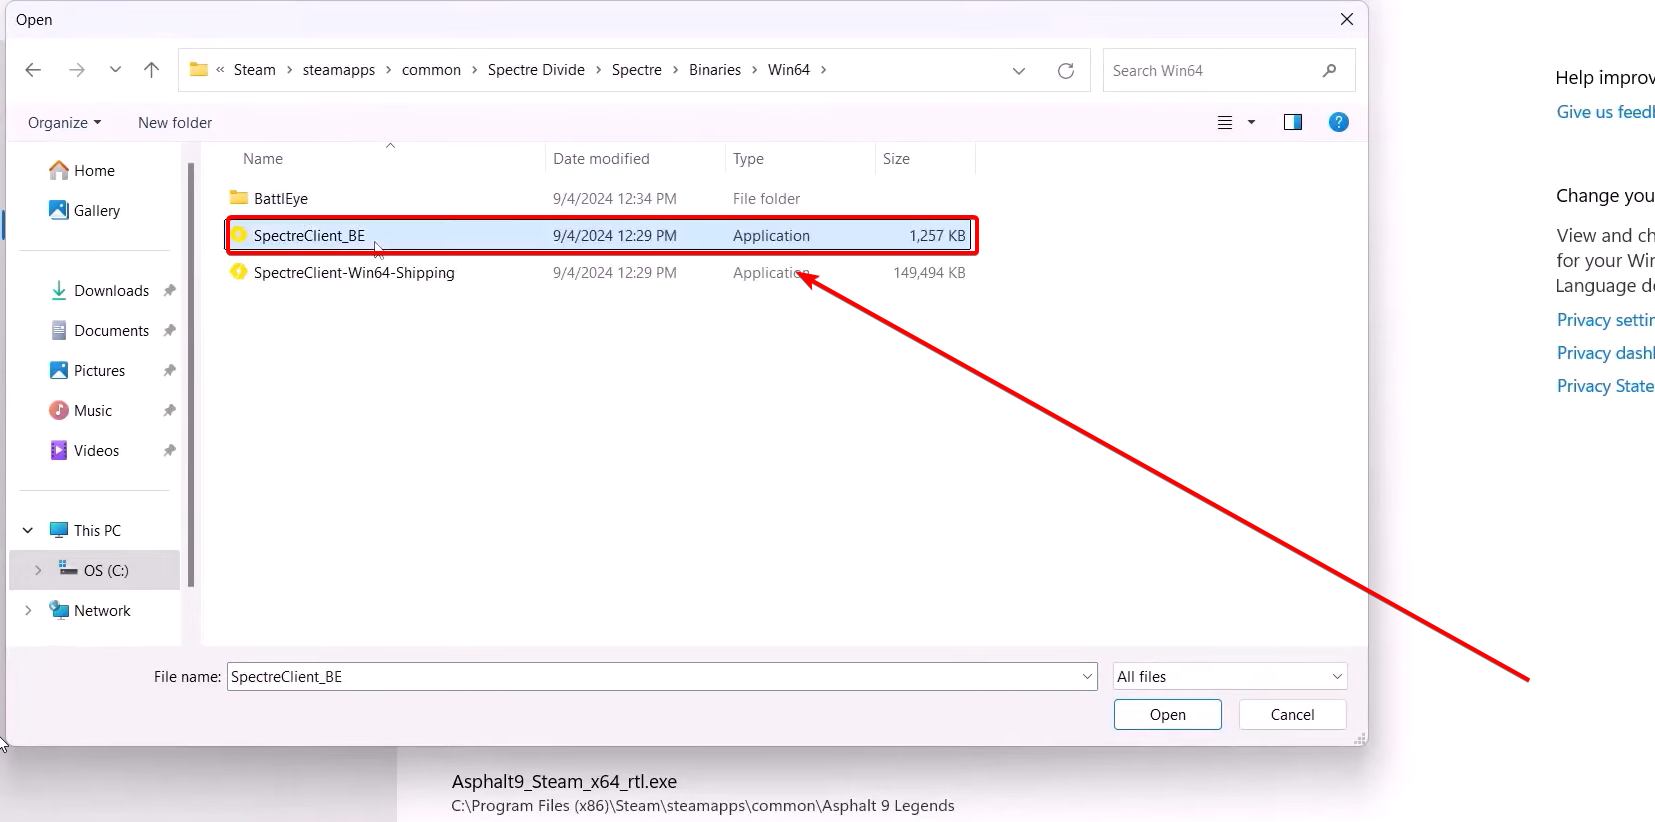The height and width of the screenshot is (822, 1655).
Task: Expand hidden breadcrumb path chevrons
Action: pyautogui.click(x=220, y=70)
